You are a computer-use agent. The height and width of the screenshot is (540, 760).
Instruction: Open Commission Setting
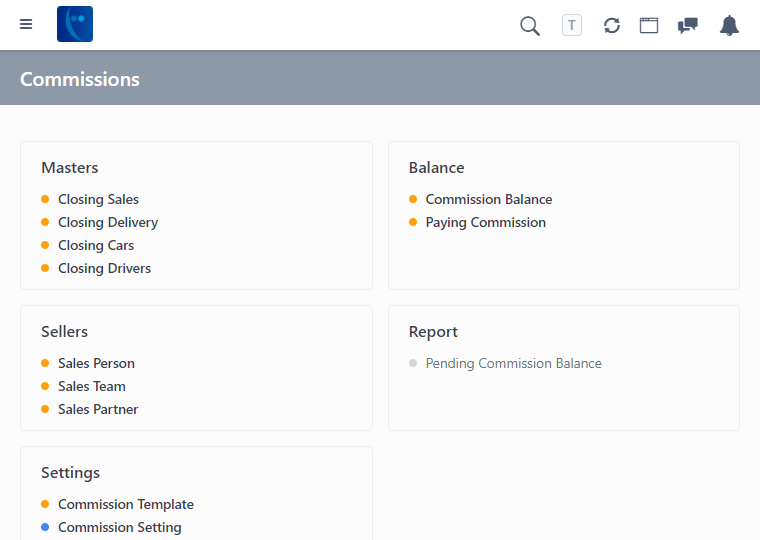pos(120,527)
